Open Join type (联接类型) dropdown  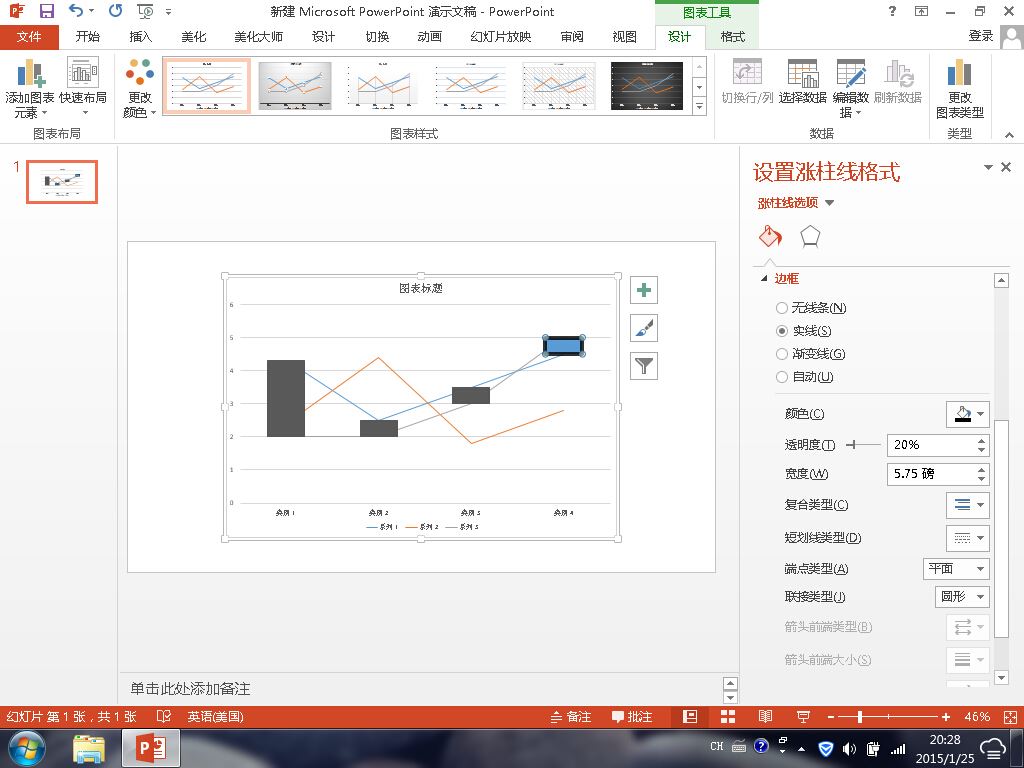pyautogui.click(x=962, y=597)
